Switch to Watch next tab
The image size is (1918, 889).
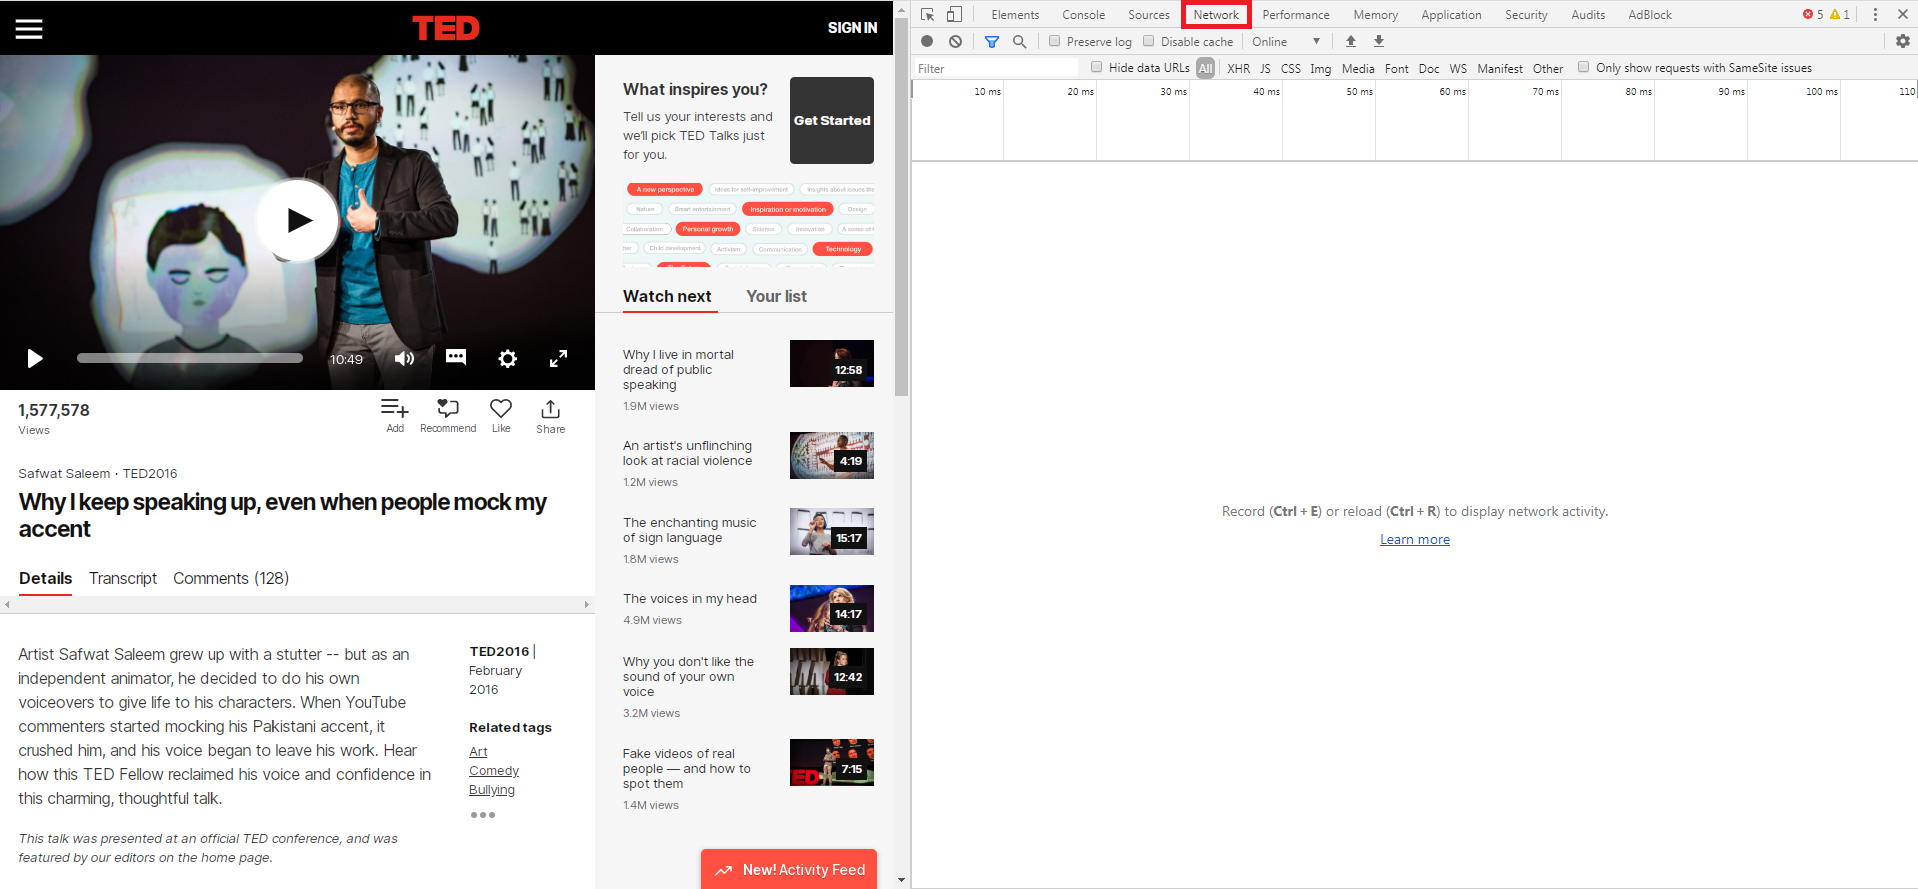point(667,296)
